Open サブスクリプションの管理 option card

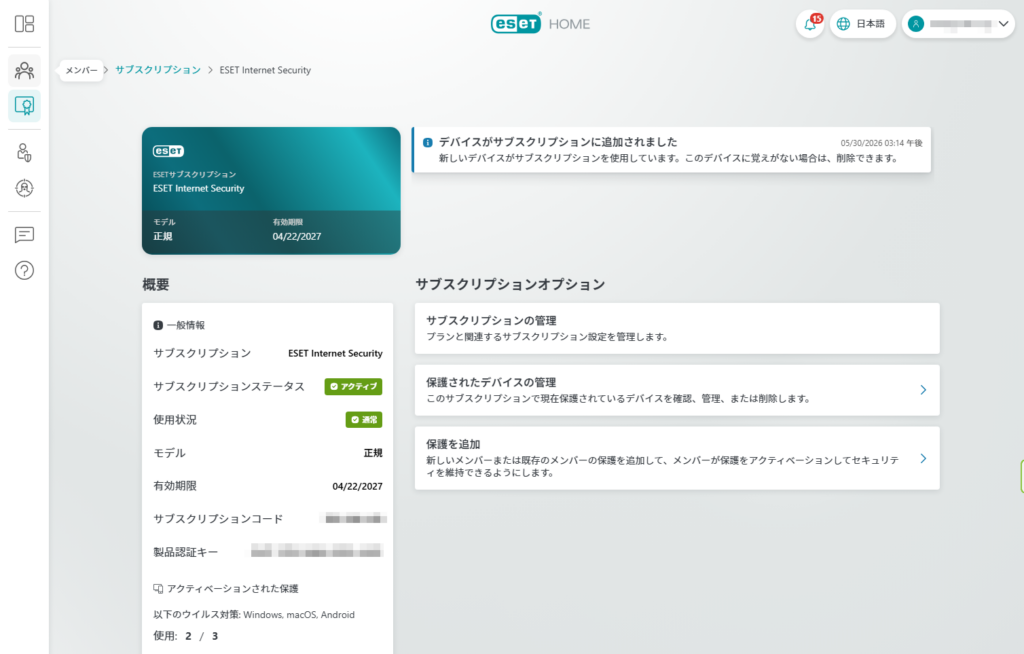pos(677,328)
